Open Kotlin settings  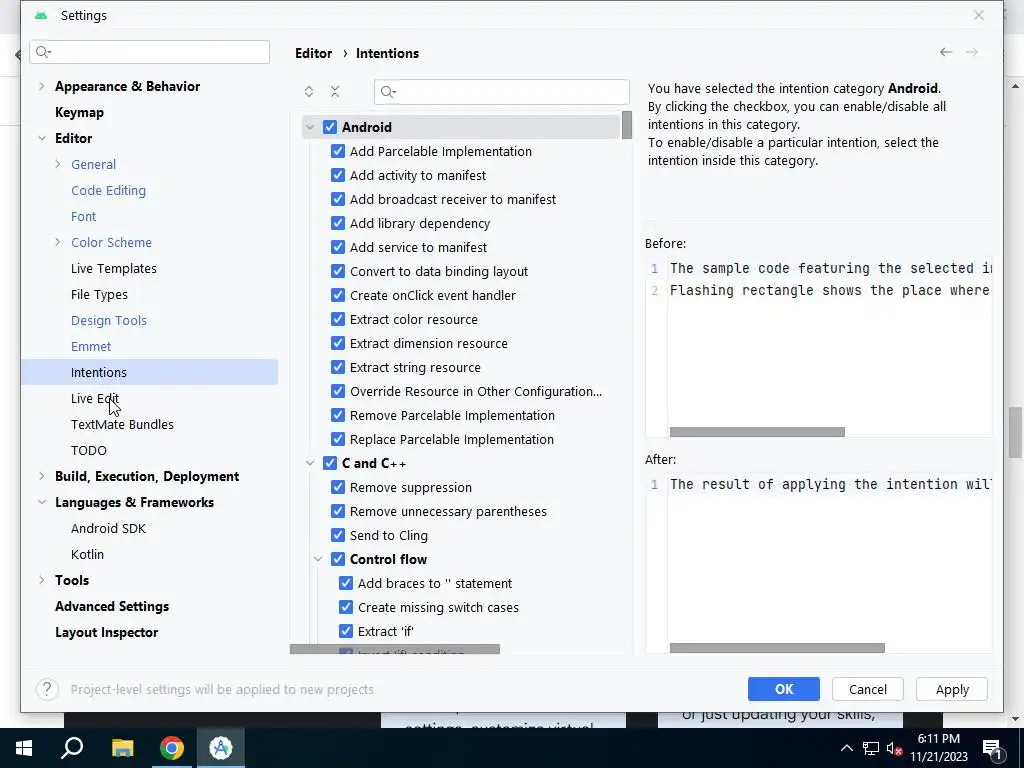[x=88, y=554]
